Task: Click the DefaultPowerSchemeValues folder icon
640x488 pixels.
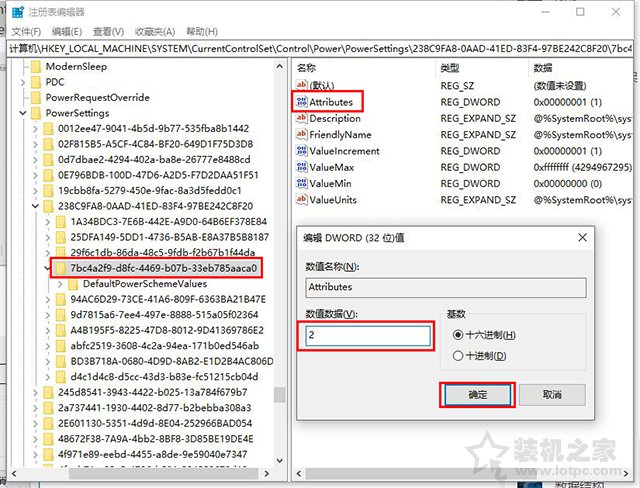Action: [73, 284]
